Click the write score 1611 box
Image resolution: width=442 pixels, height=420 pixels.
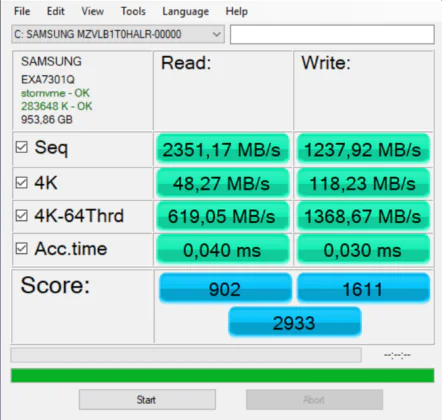(363, 288)
